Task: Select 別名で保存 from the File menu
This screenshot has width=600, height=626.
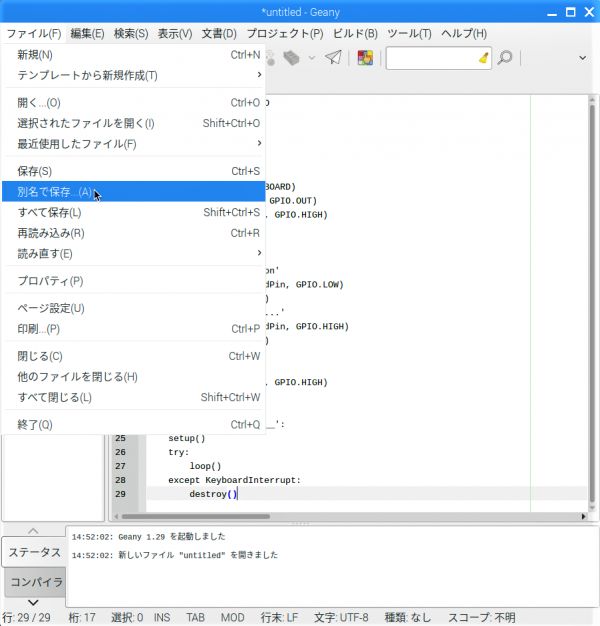Action: coord(55,192)
